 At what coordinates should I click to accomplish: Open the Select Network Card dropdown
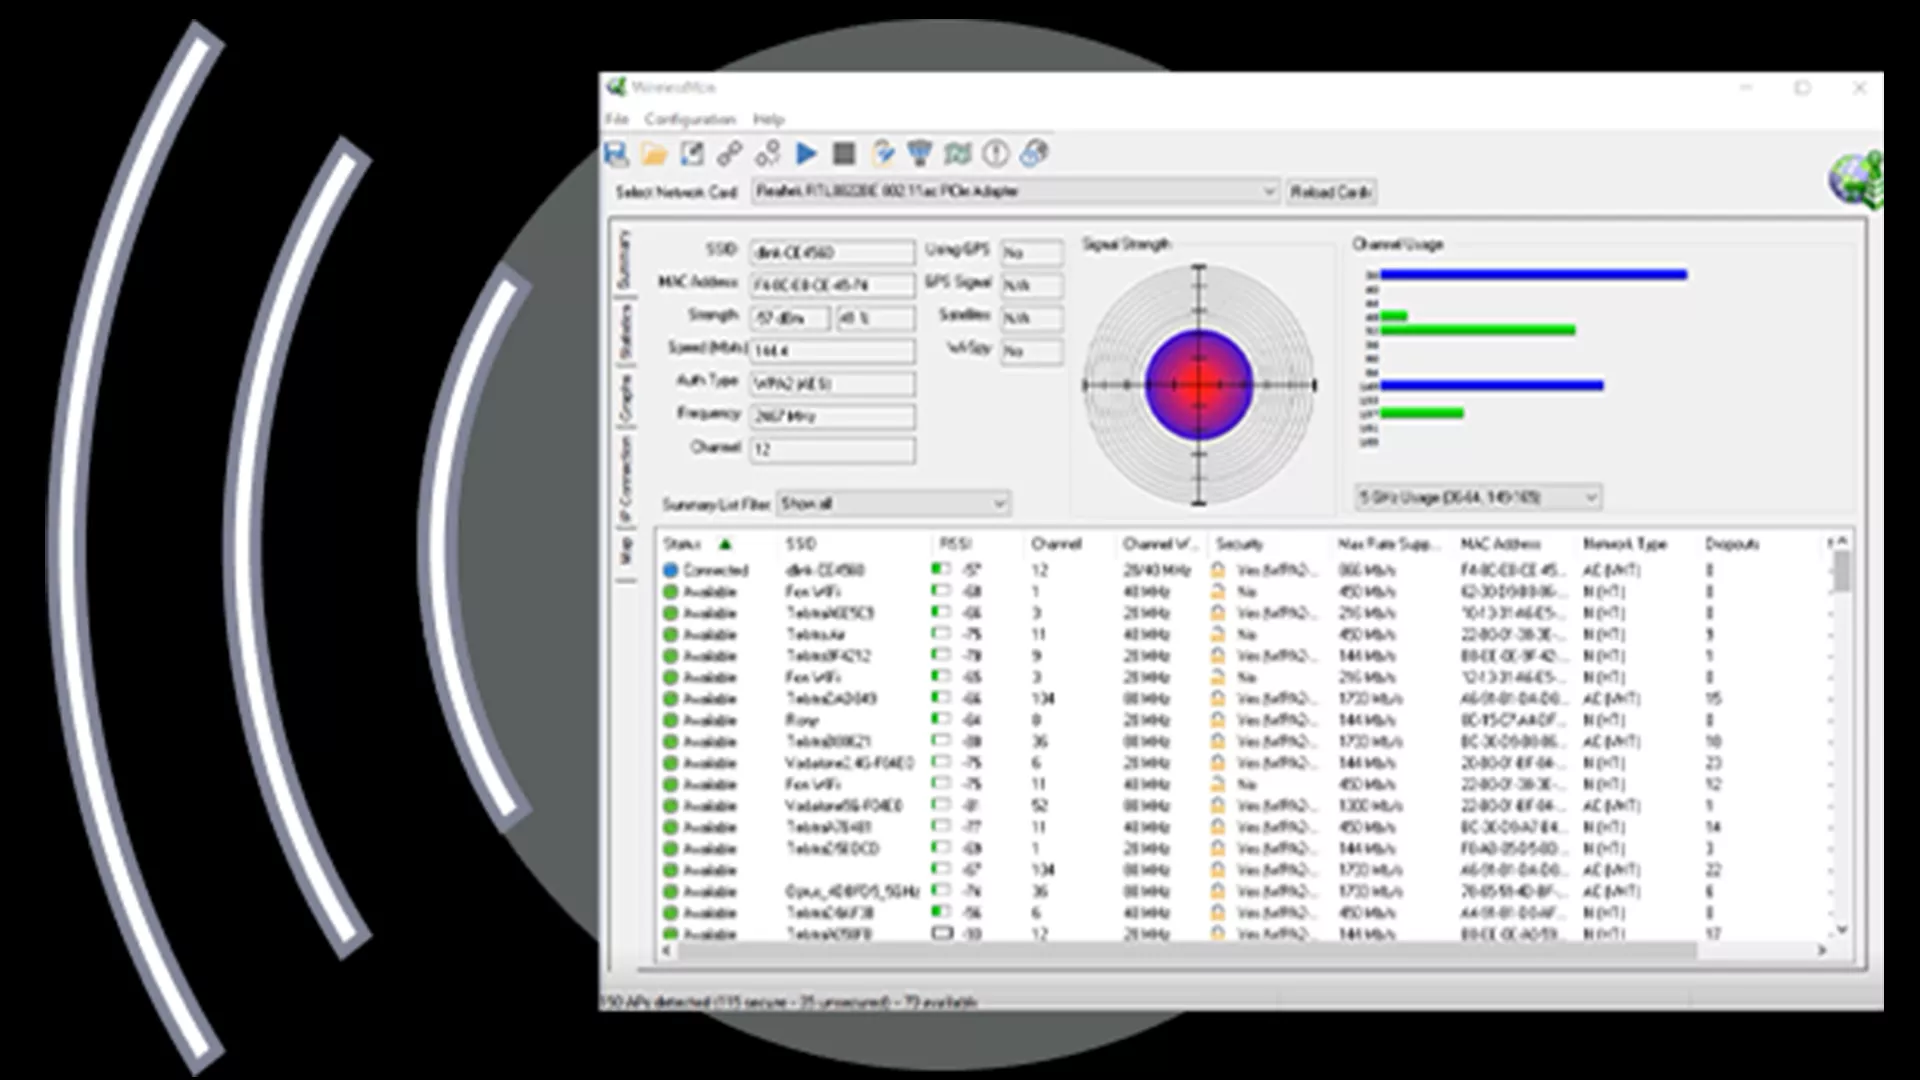point(1268,191)
